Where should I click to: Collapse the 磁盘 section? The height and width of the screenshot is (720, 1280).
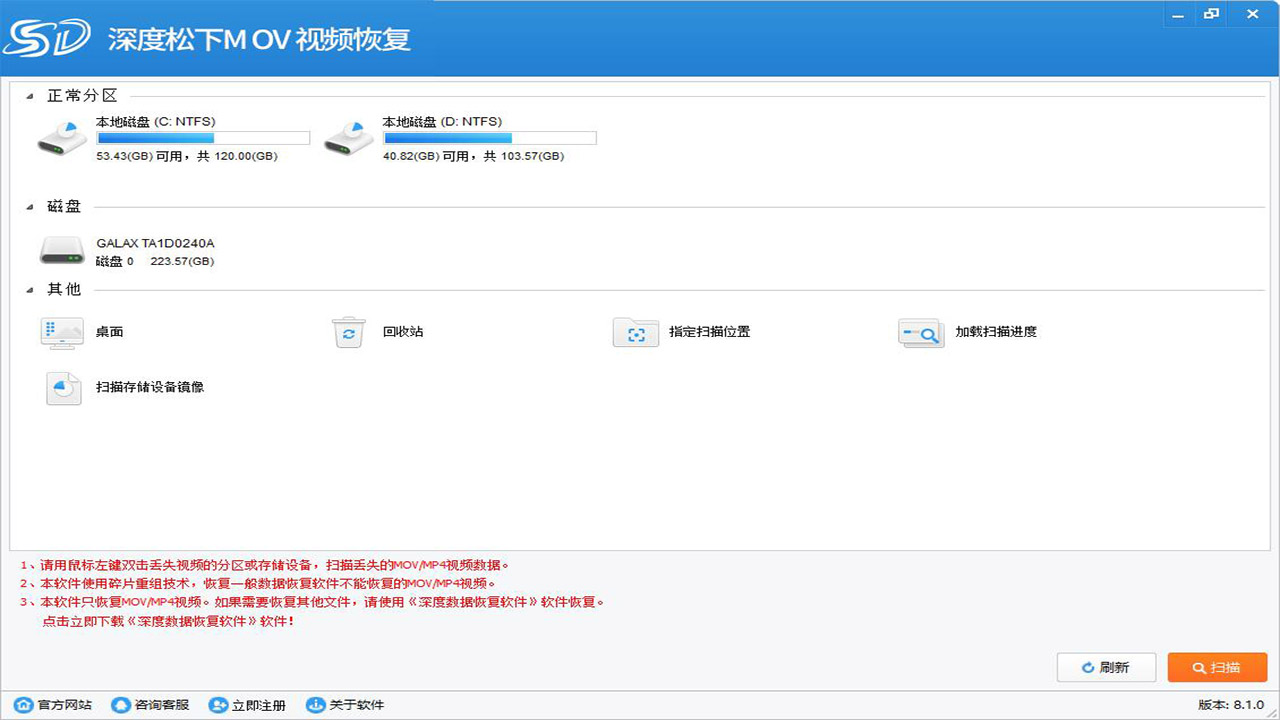30,206
